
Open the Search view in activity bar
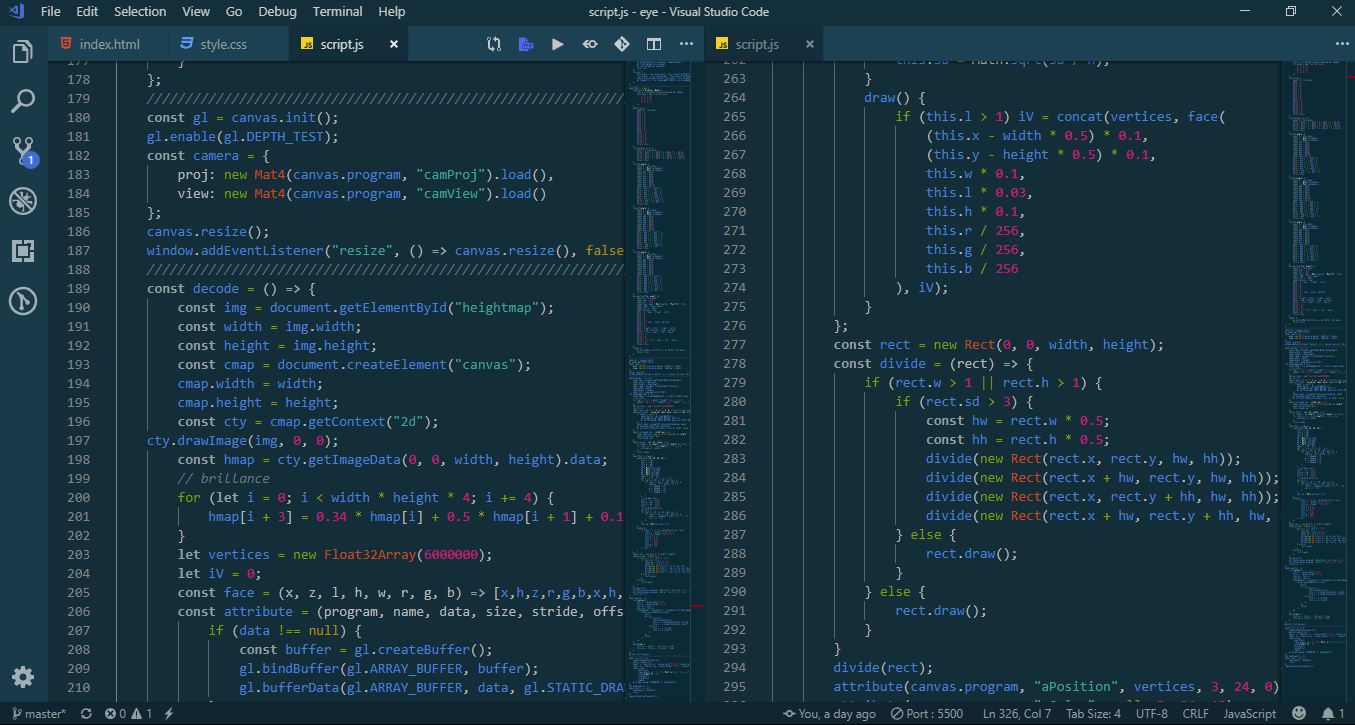tap(23, 101)
